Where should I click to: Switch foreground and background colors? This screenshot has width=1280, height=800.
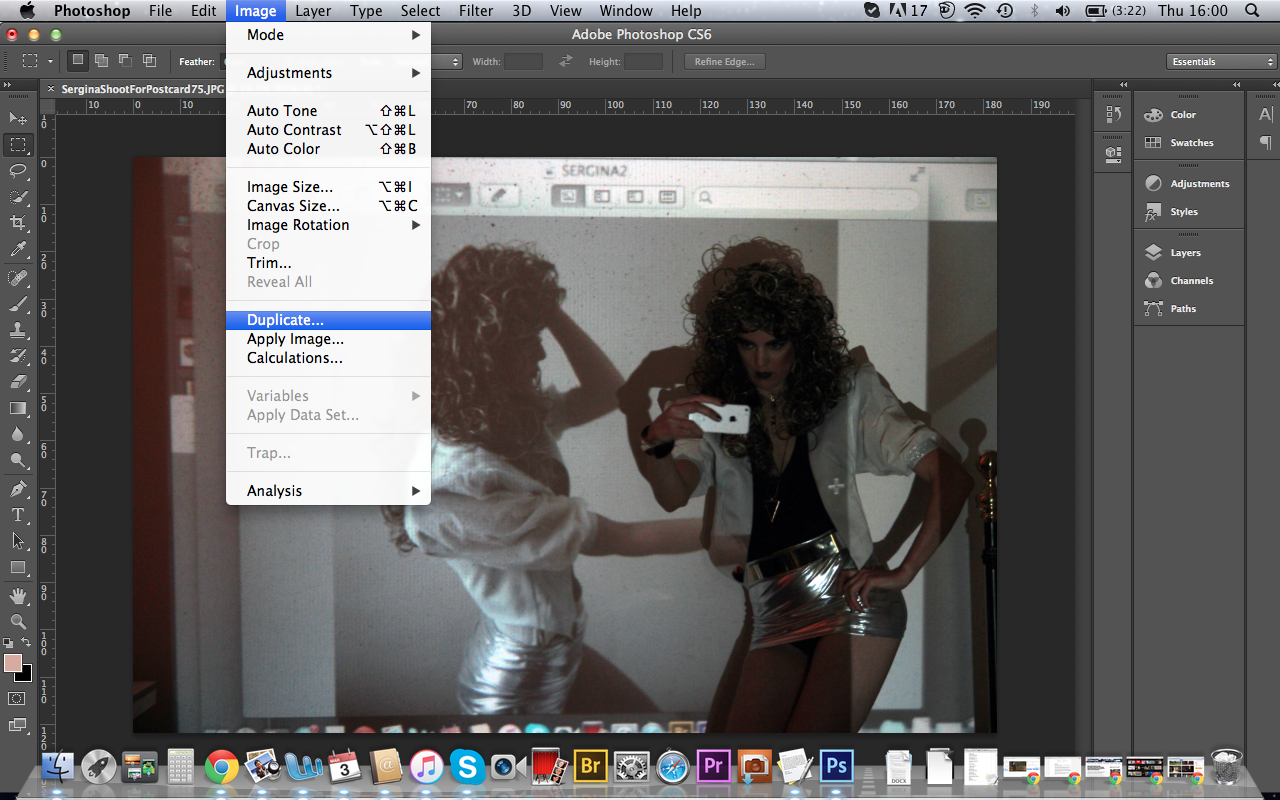26,643
